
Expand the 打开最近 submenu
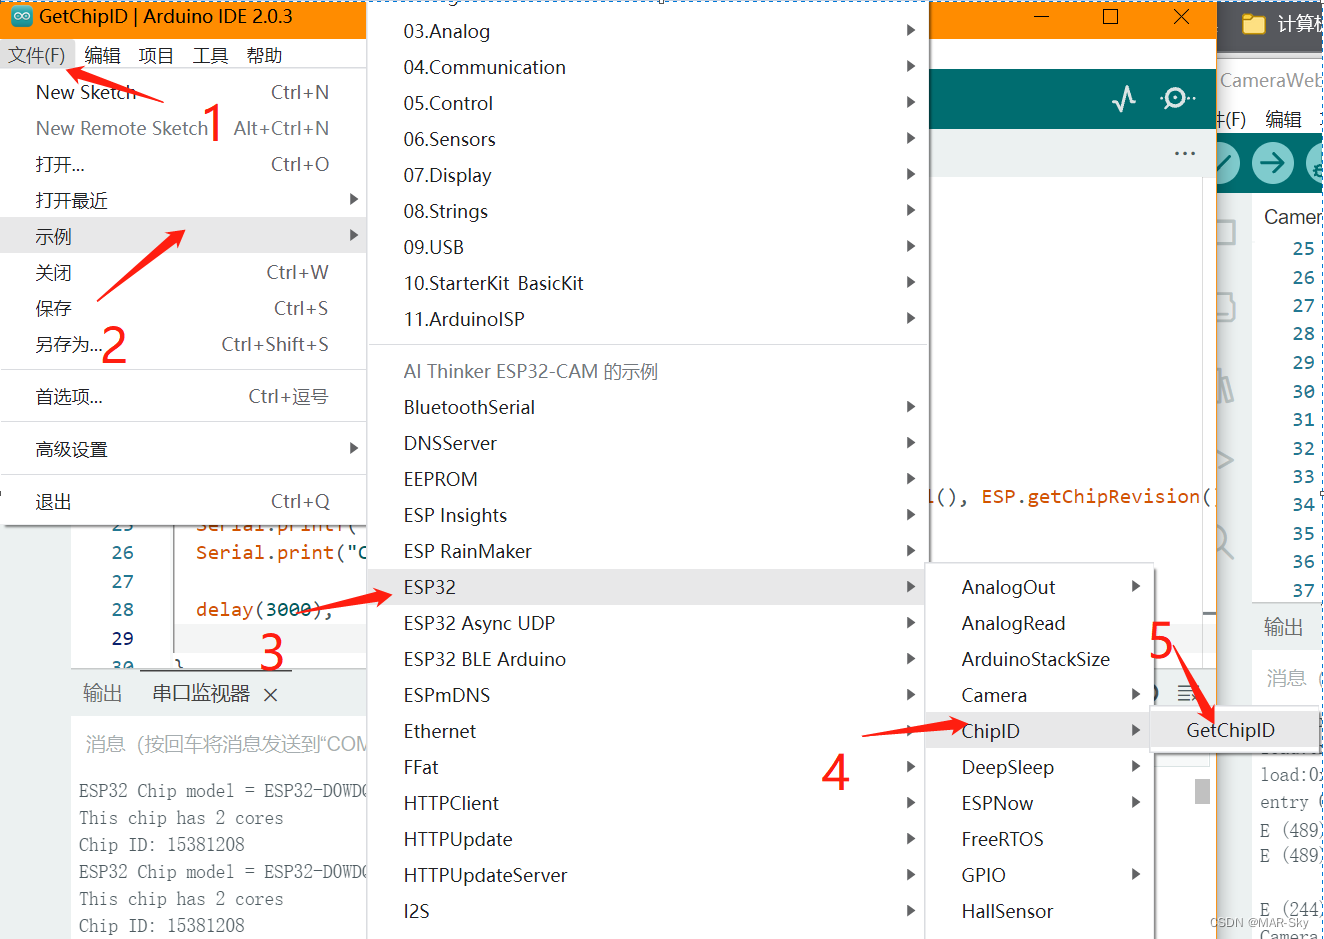pyautogui.click(x=183, y=200)
